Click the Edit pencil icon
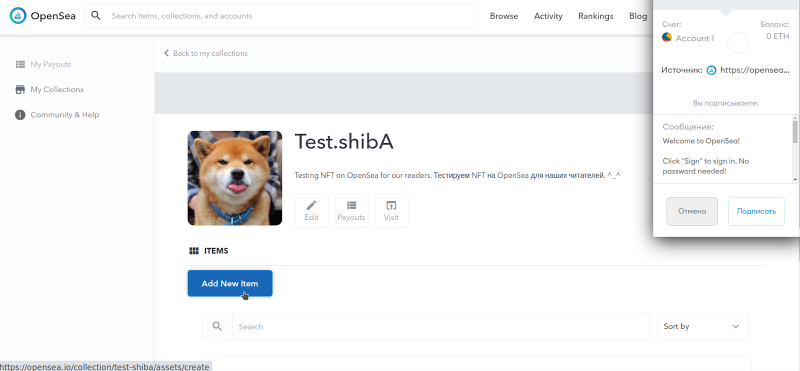800x371 pixels. point(311,205)
